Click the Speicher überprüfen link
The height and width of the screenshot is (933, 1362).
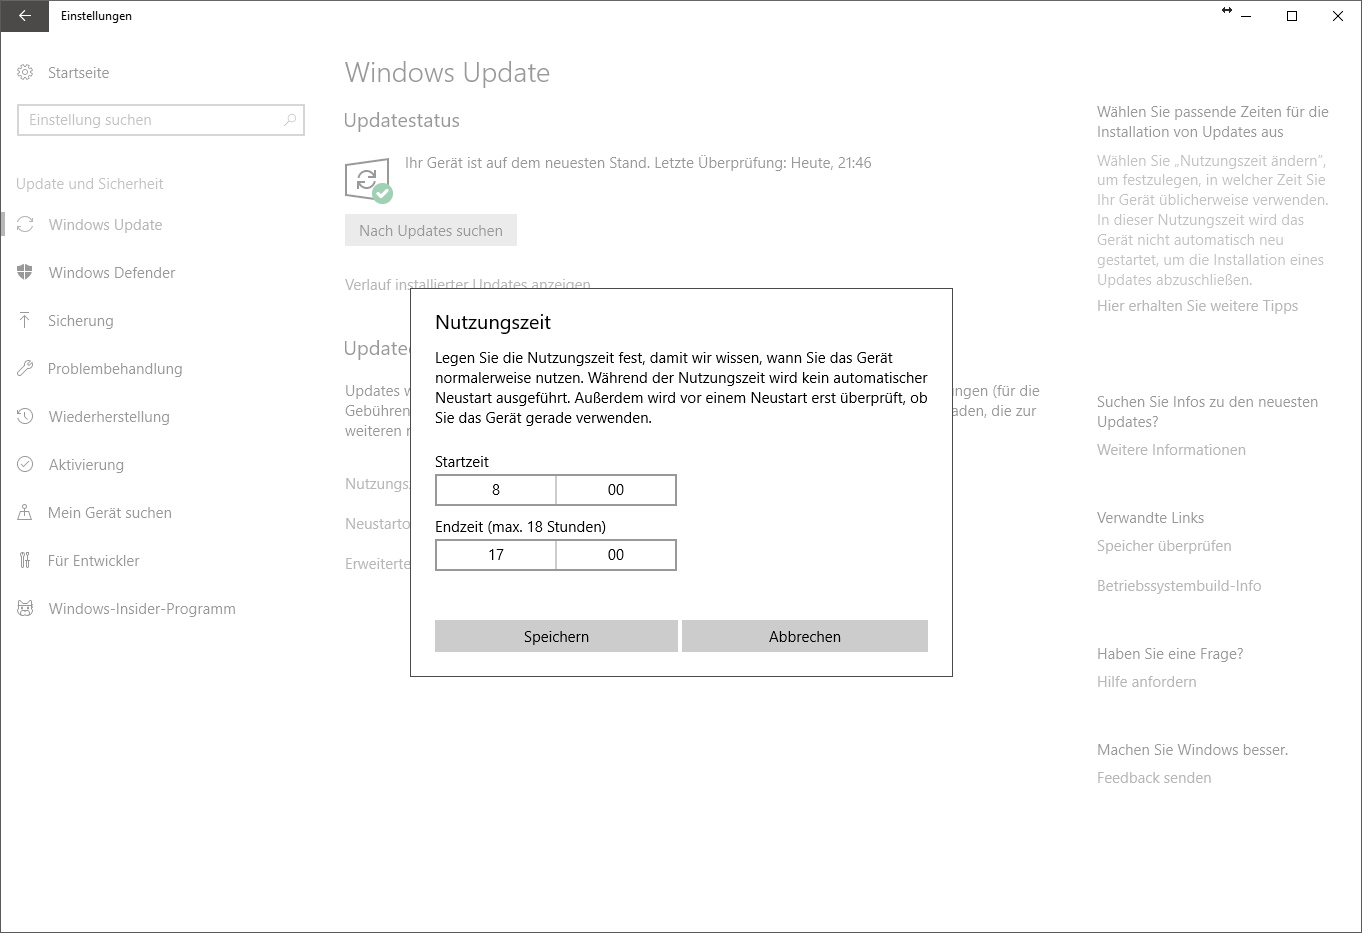click(1164, 546)
